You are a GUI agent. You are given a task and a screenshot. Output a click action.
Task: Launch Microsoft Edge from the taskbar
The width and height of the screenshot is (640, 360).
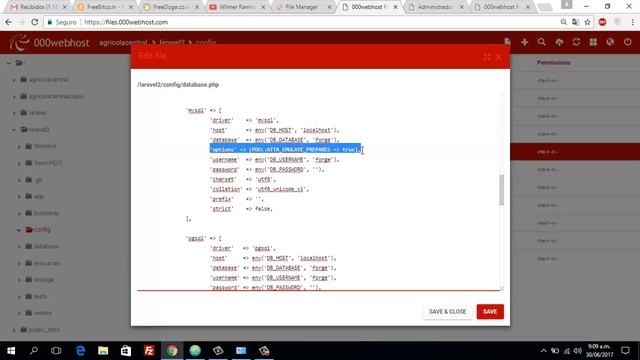click(x=80, y=351)
